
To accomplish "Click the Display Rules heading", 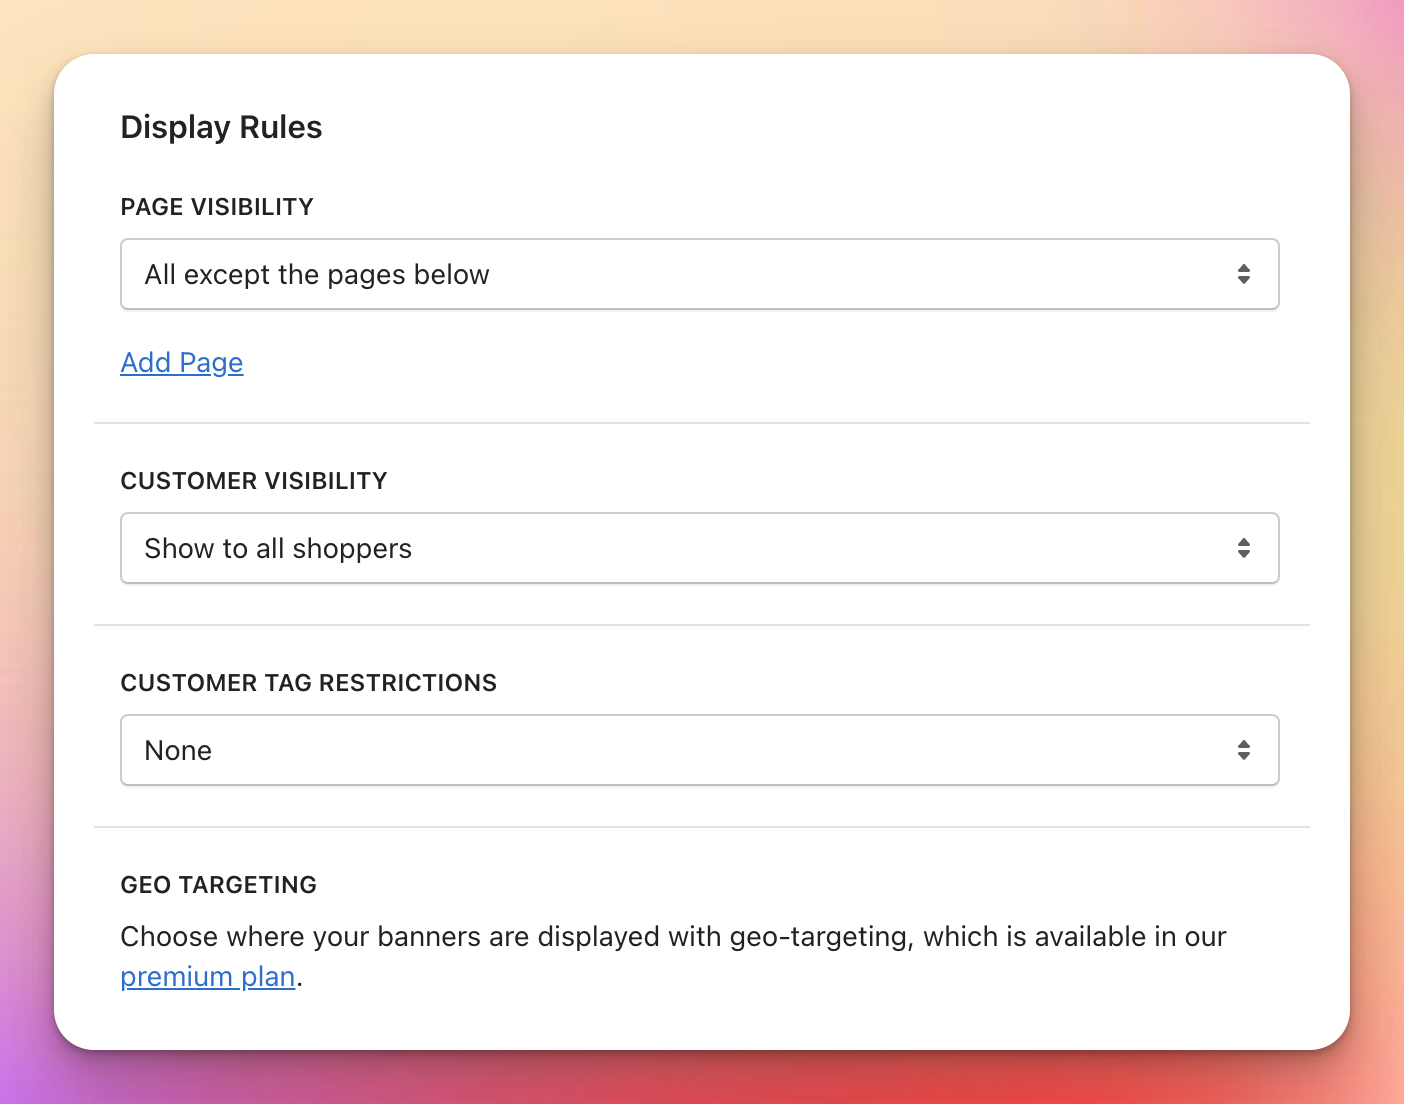I will [222, 127].
